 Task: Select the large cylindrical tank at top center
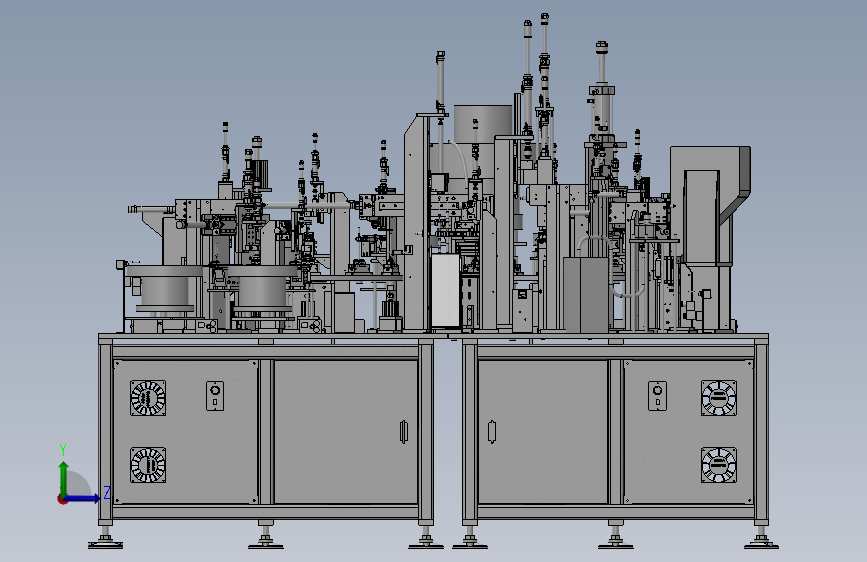483,124
